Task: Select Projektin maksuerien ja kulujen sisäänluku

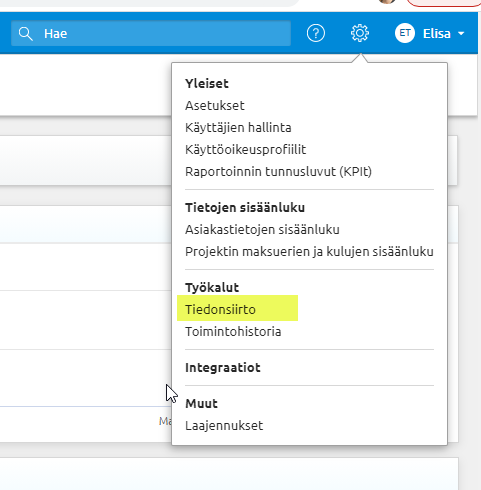Action: point(309,251)
